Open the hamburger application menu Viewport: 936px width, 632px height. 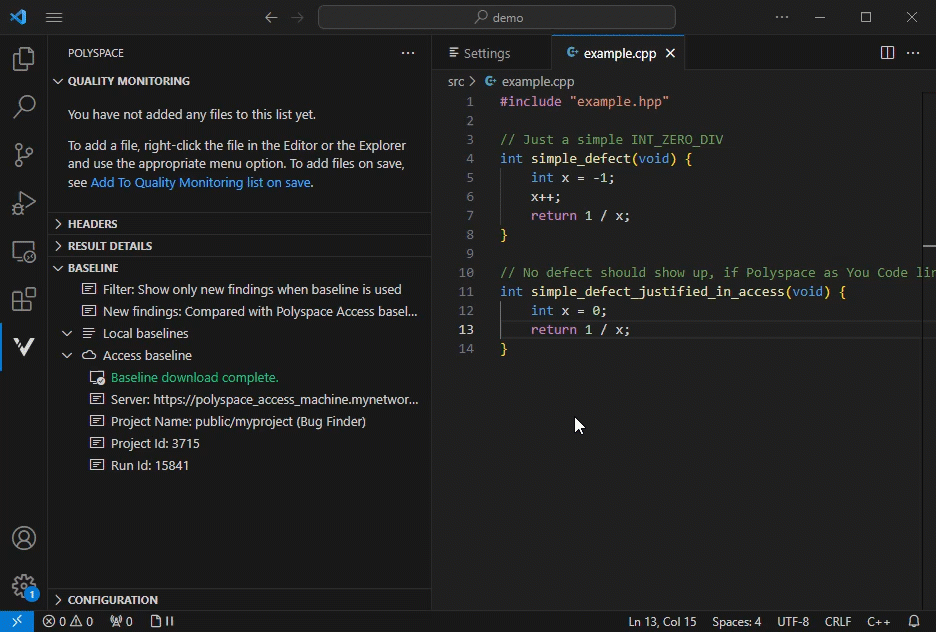pyautogui.click(x=54, y=17)
